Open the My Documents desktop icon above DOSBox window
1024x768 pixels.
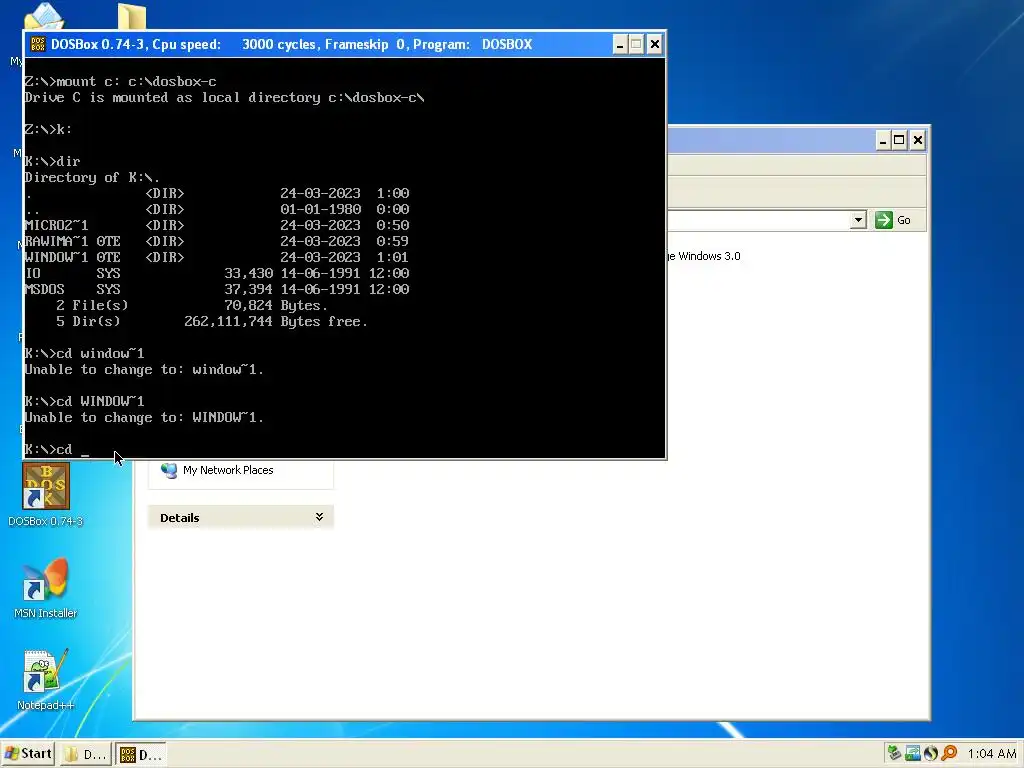coord(43,16)
